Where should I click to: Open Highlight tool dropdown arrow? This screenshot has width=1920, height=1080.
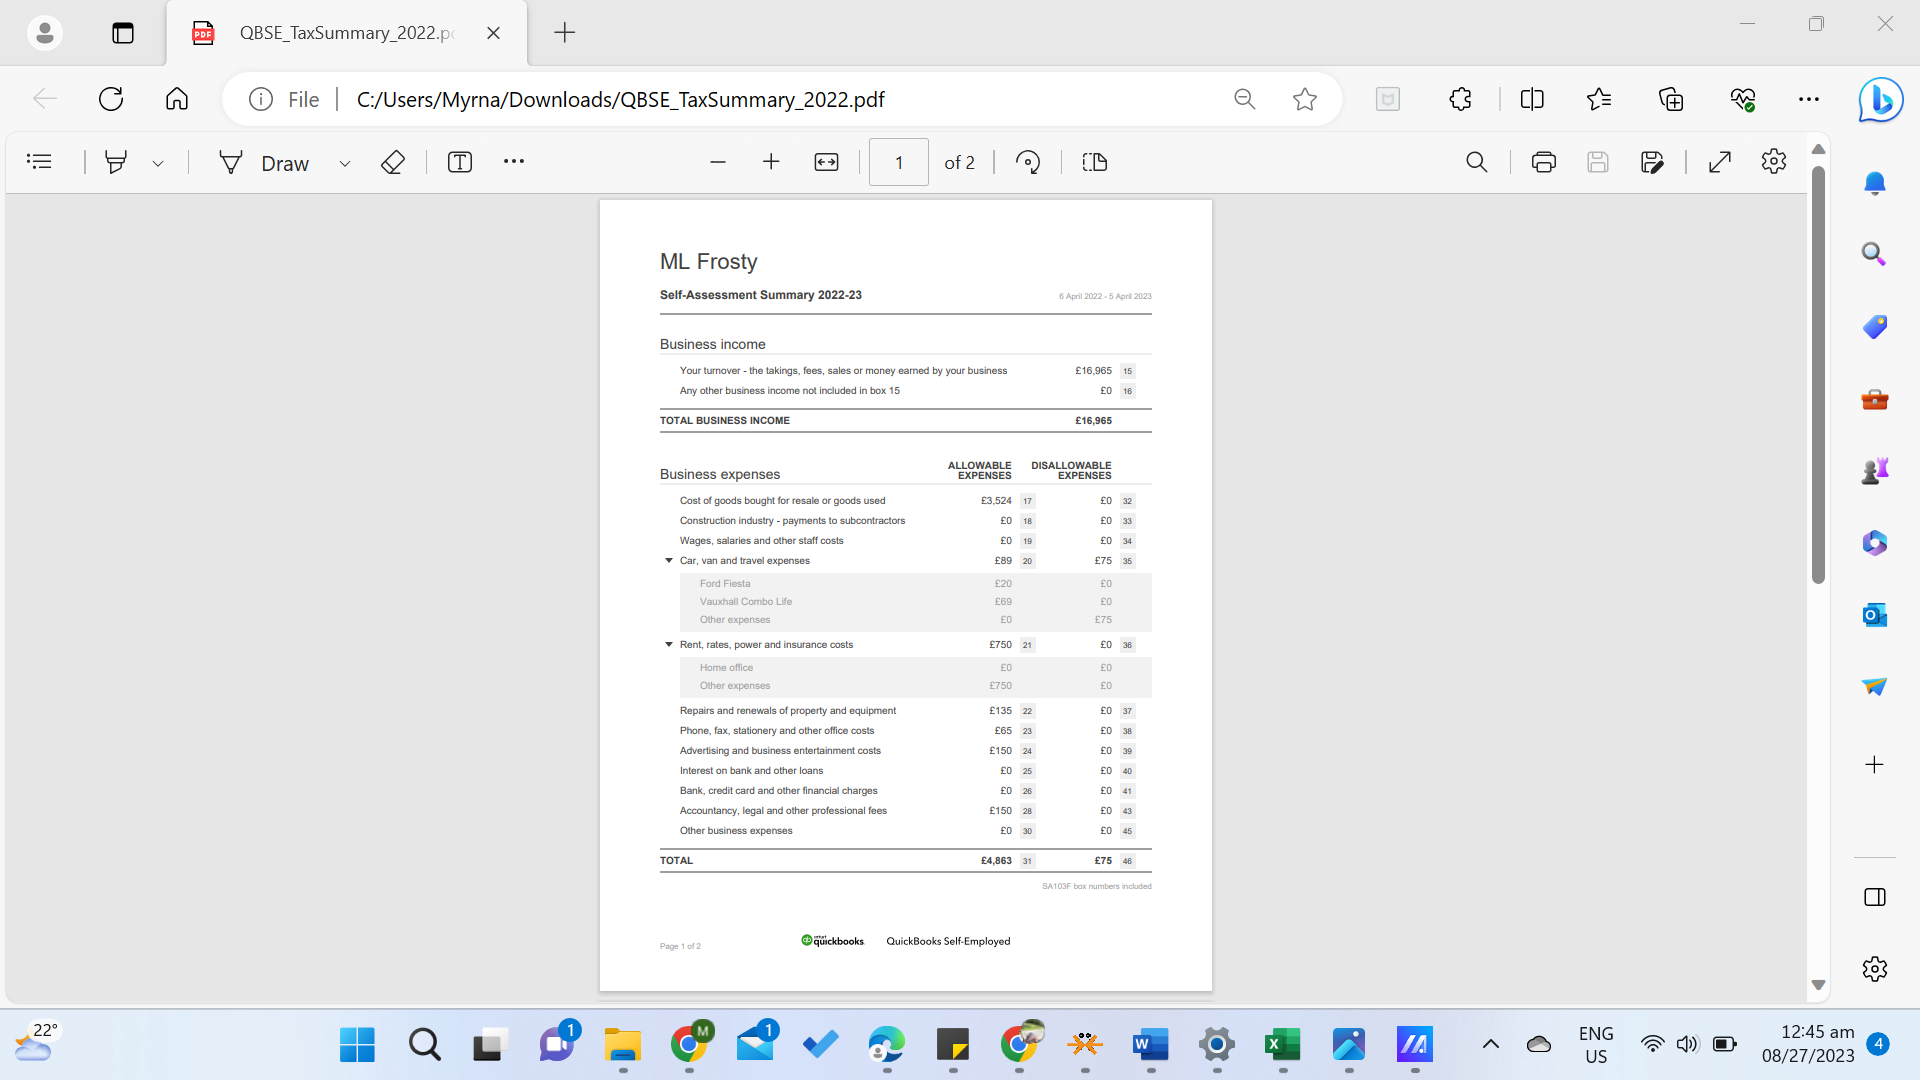pos(158,163)
